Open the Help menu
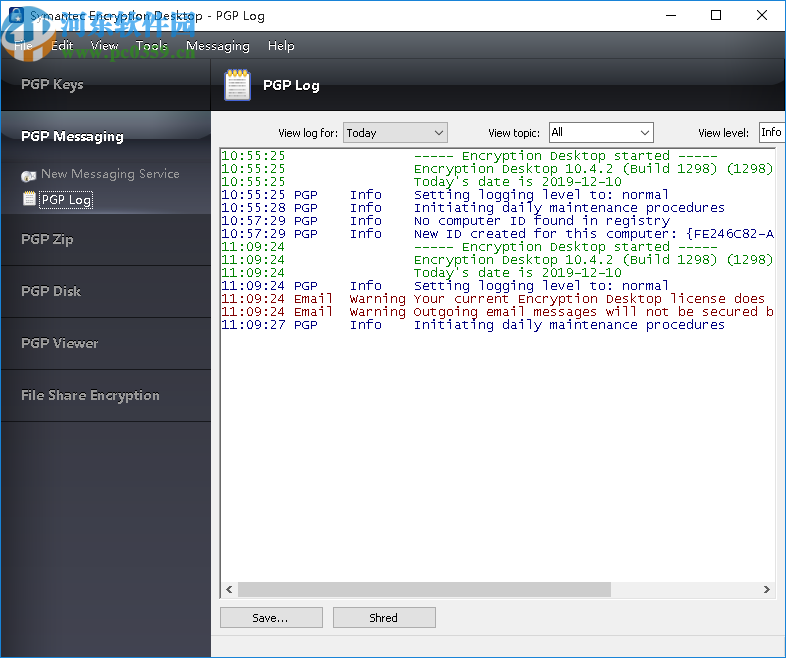Image resolution: width=786 pixels, height=658 pixels. pyautogui.click(x=281, y=46)
